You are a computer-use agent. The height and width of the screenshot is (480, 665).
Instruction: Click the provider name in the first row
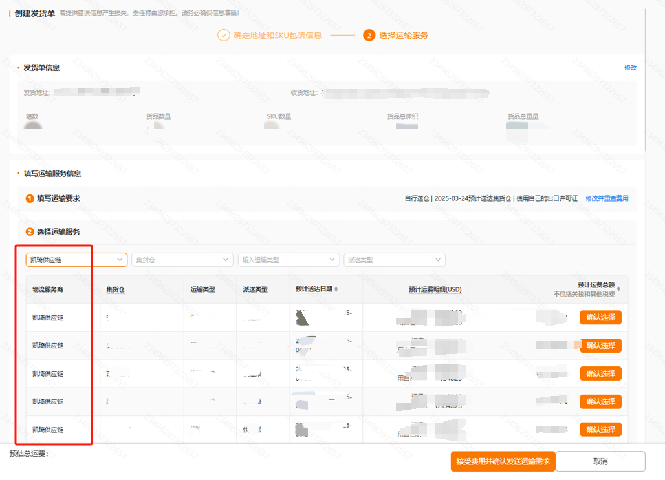click(x=48, y=318)
